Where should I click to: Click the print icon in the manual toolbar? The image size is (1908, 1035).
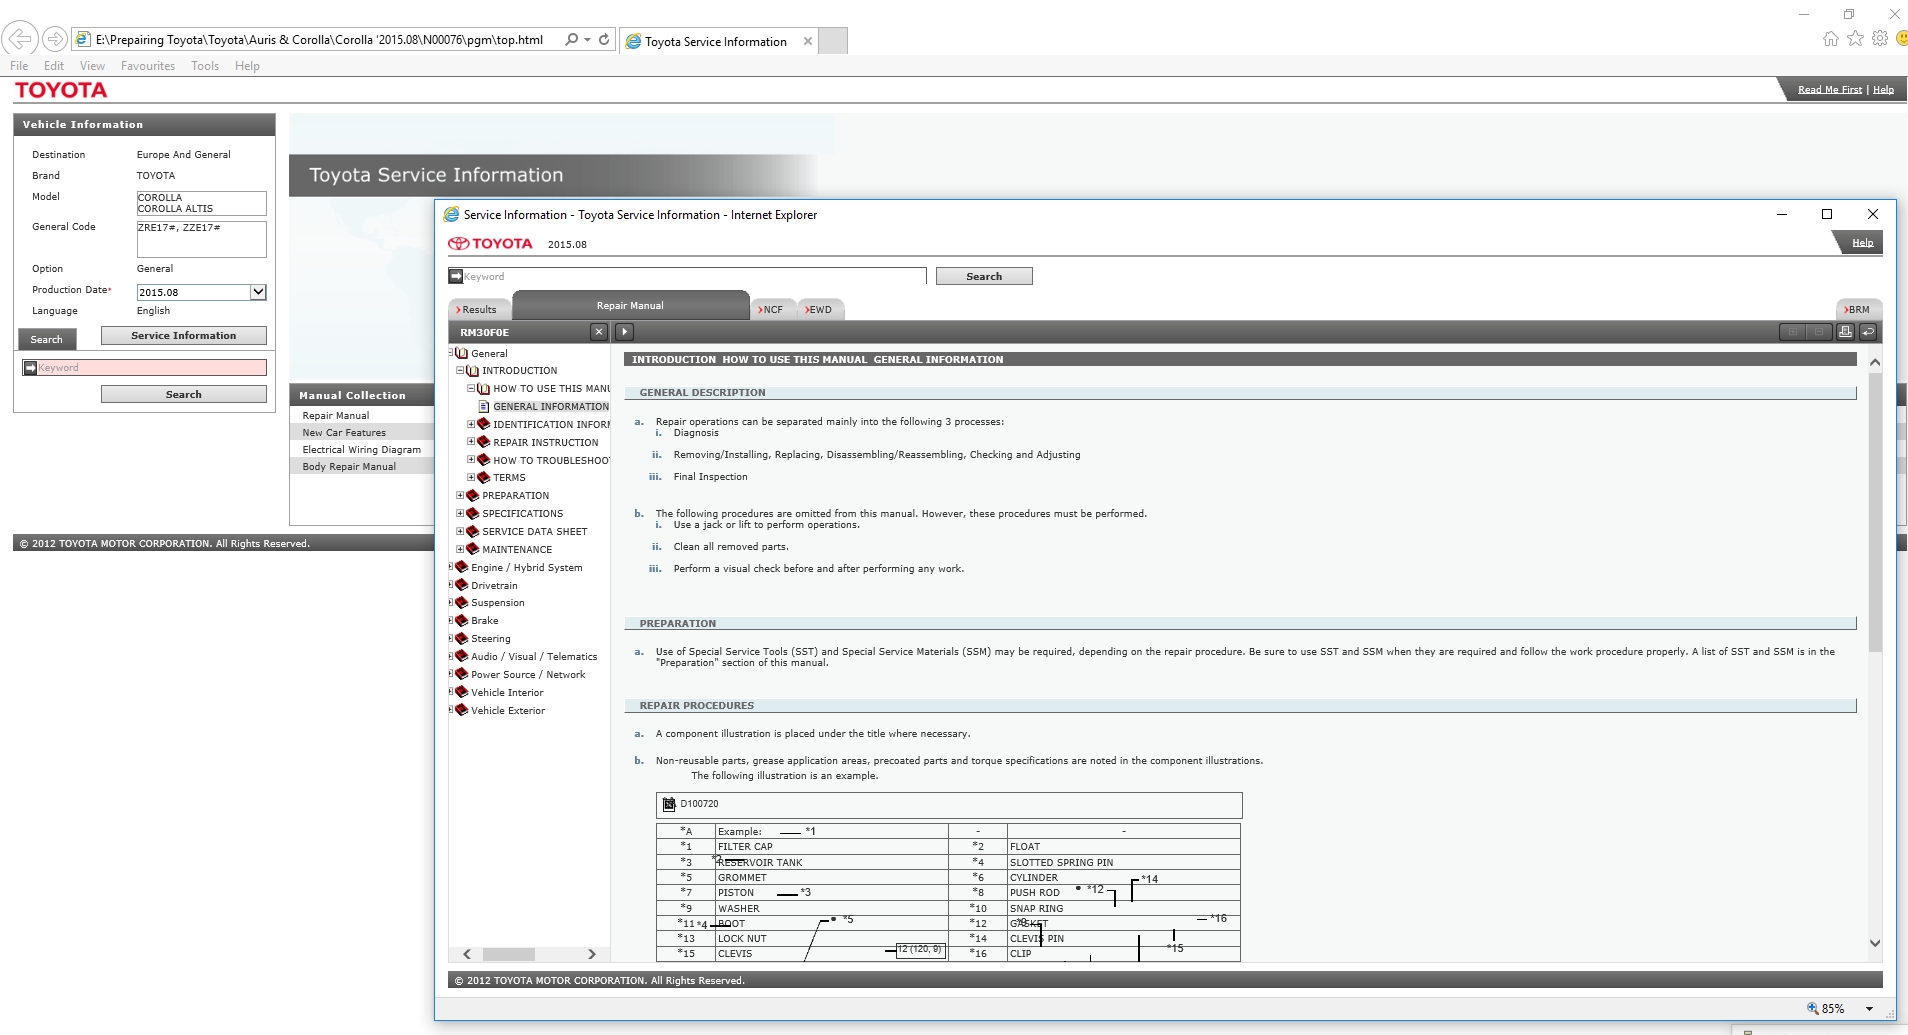[1845, 332]
